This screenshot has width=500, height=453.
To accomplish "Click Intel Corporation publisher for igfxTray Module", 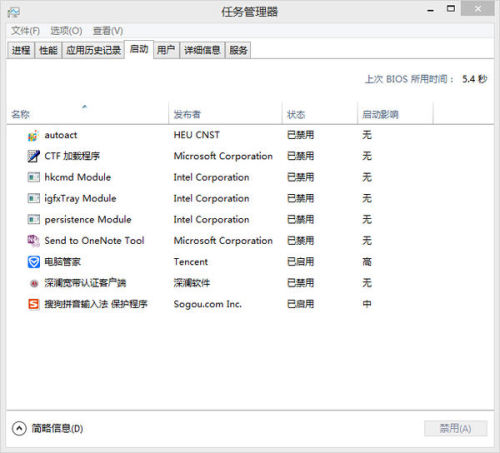I will pos(211,198).
